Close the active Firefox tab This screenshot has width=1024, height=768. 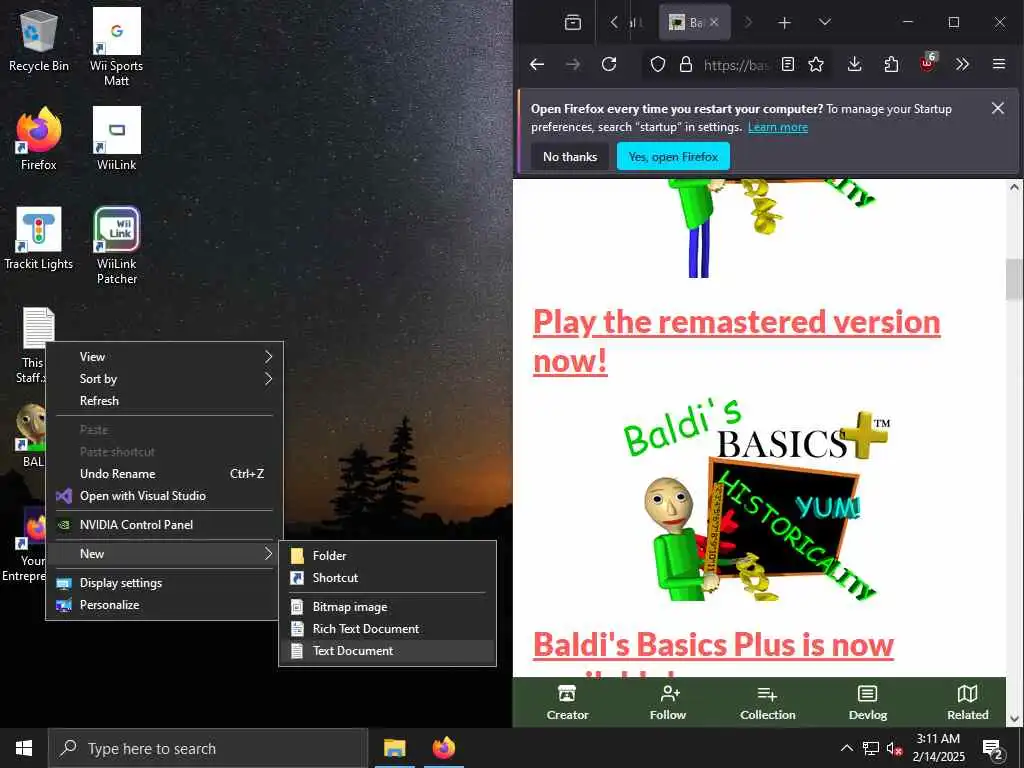pyautogui.click(x=714, y=22)
